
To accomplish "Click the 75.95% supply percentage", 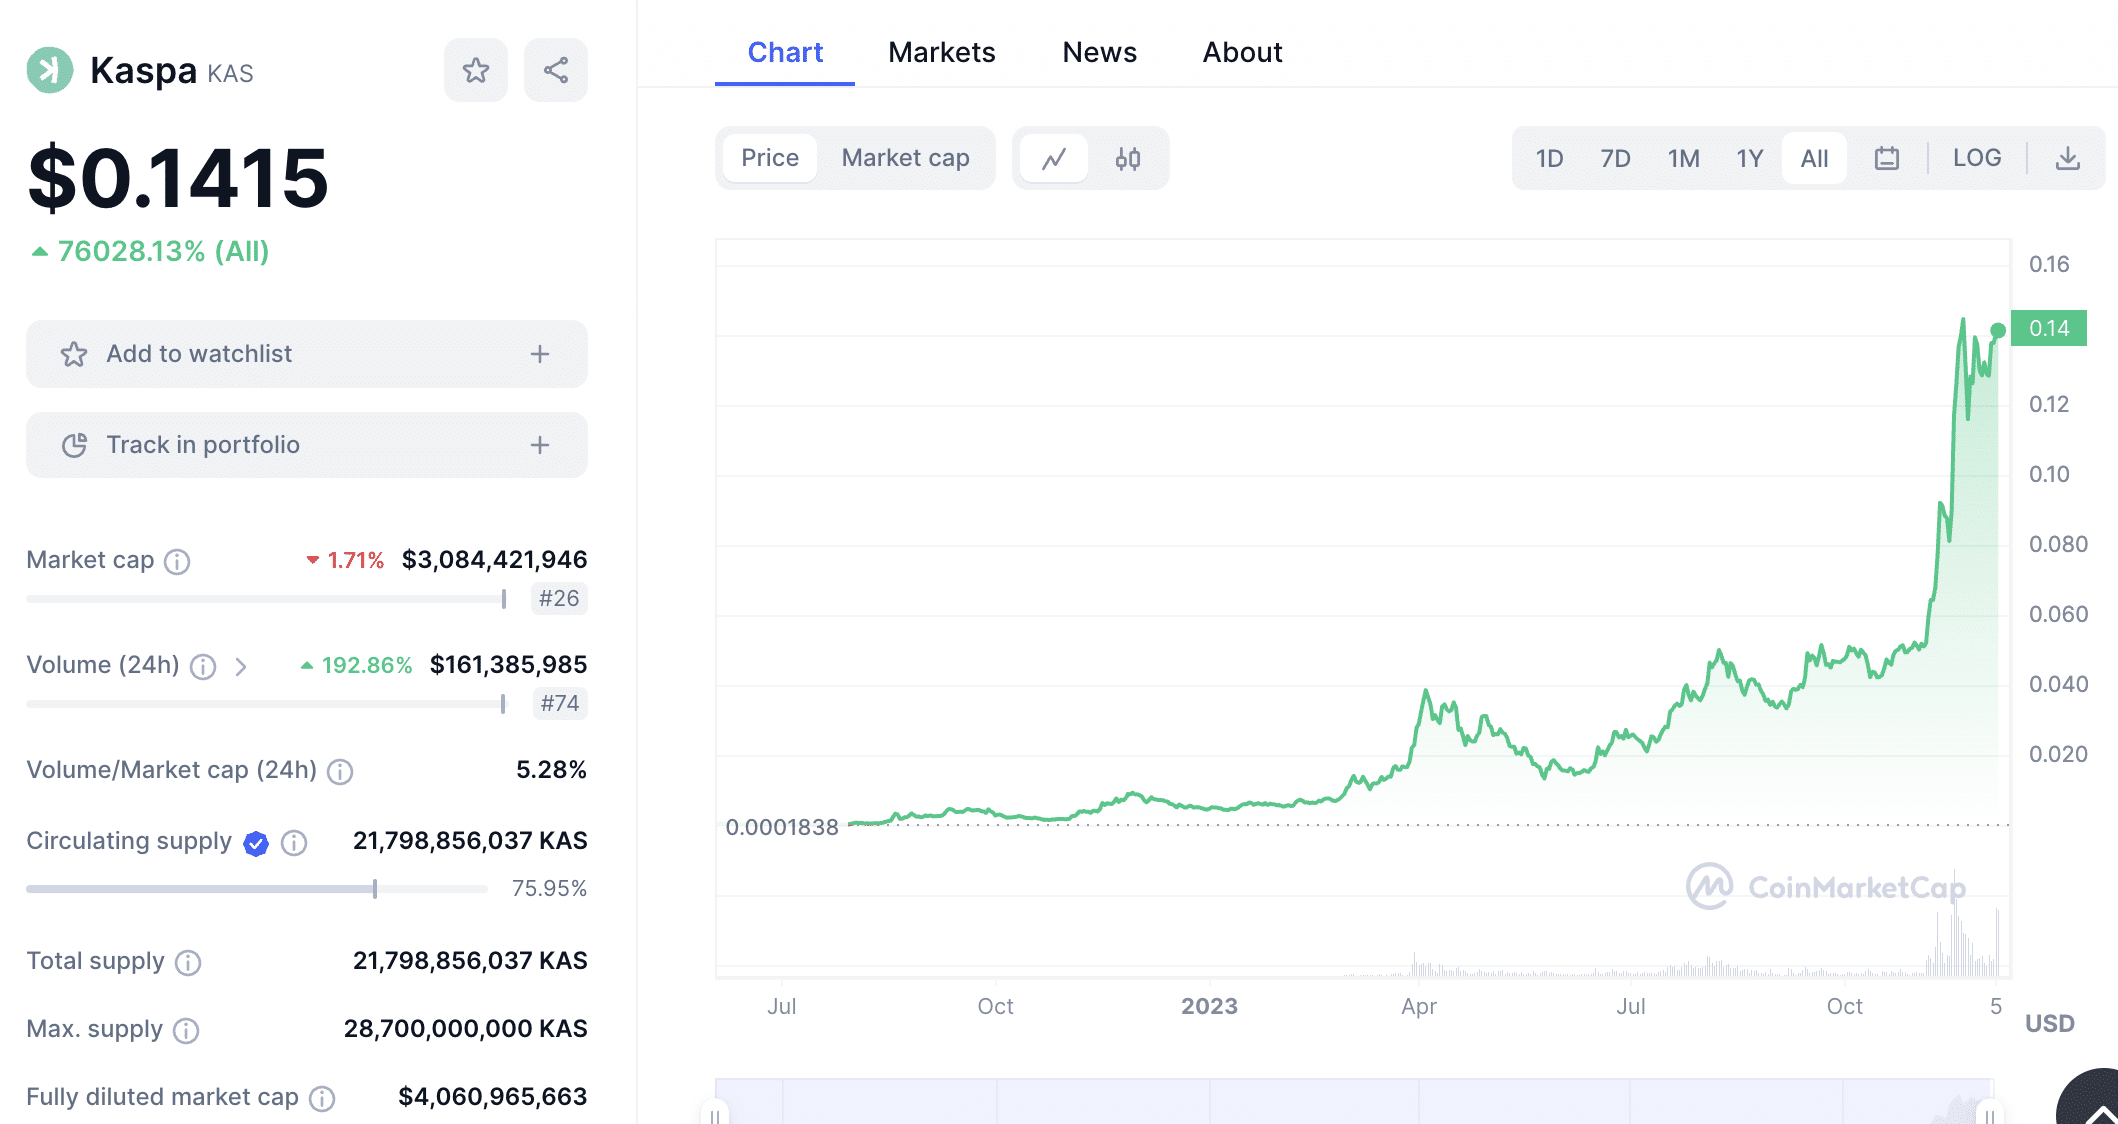I will [549, 888].
